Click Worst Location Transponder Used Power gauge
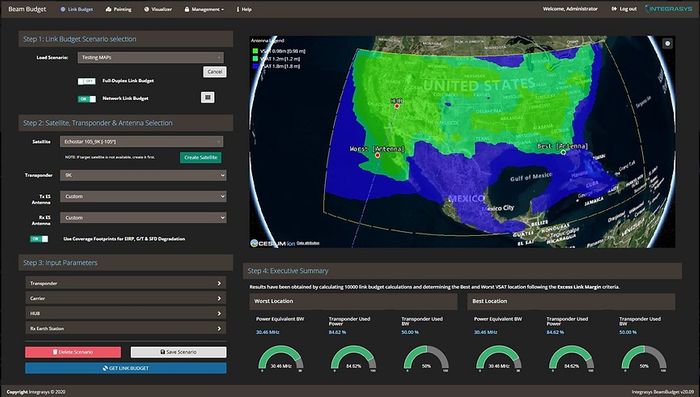700x397 pixels. pyautogui.click(x=354, y=359)
